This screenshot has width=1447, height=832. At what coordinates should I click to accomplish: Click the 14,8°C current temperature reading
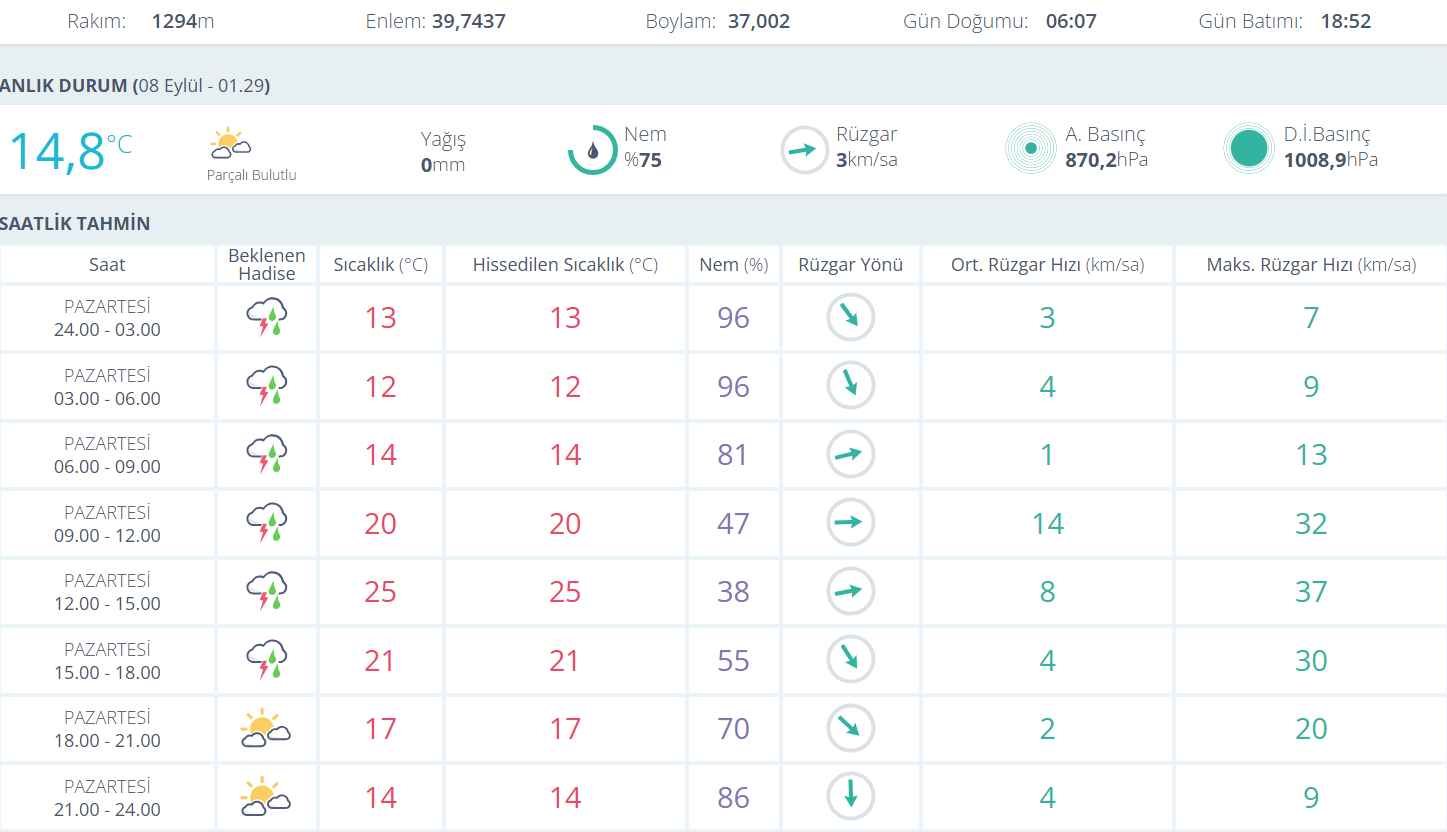(70, 151)
